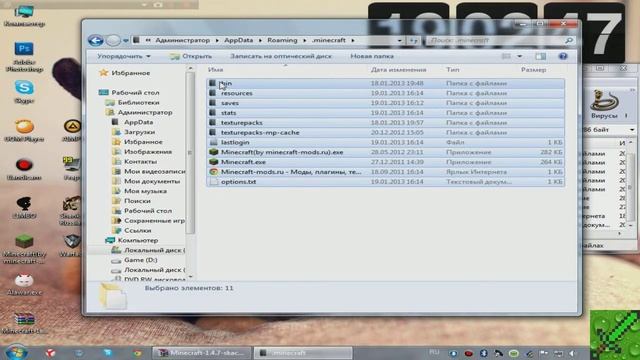
Task: Select the bin folder
Action: 386,83
